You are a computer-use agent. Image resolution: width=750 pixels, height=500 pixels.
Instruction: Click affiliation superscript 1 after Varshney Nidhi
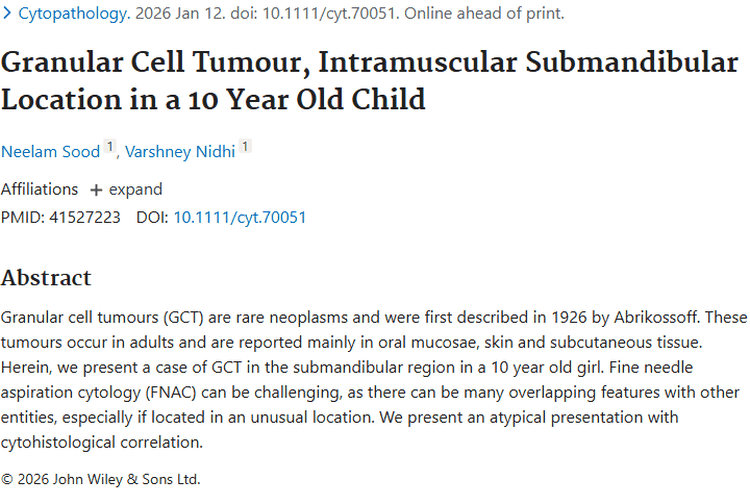[x=245, y=148]
